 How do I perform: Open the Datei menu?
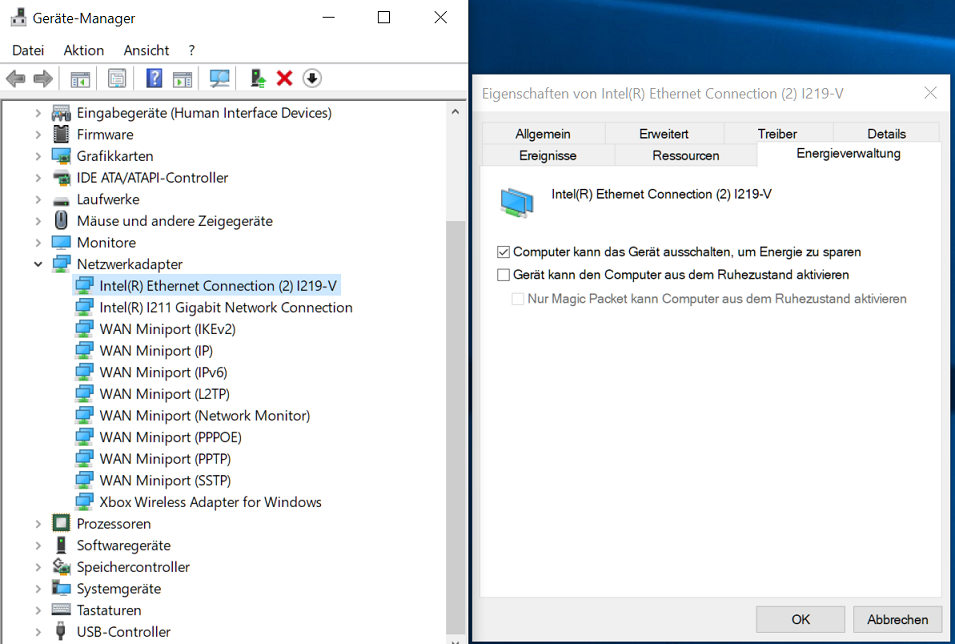(28, 50)
